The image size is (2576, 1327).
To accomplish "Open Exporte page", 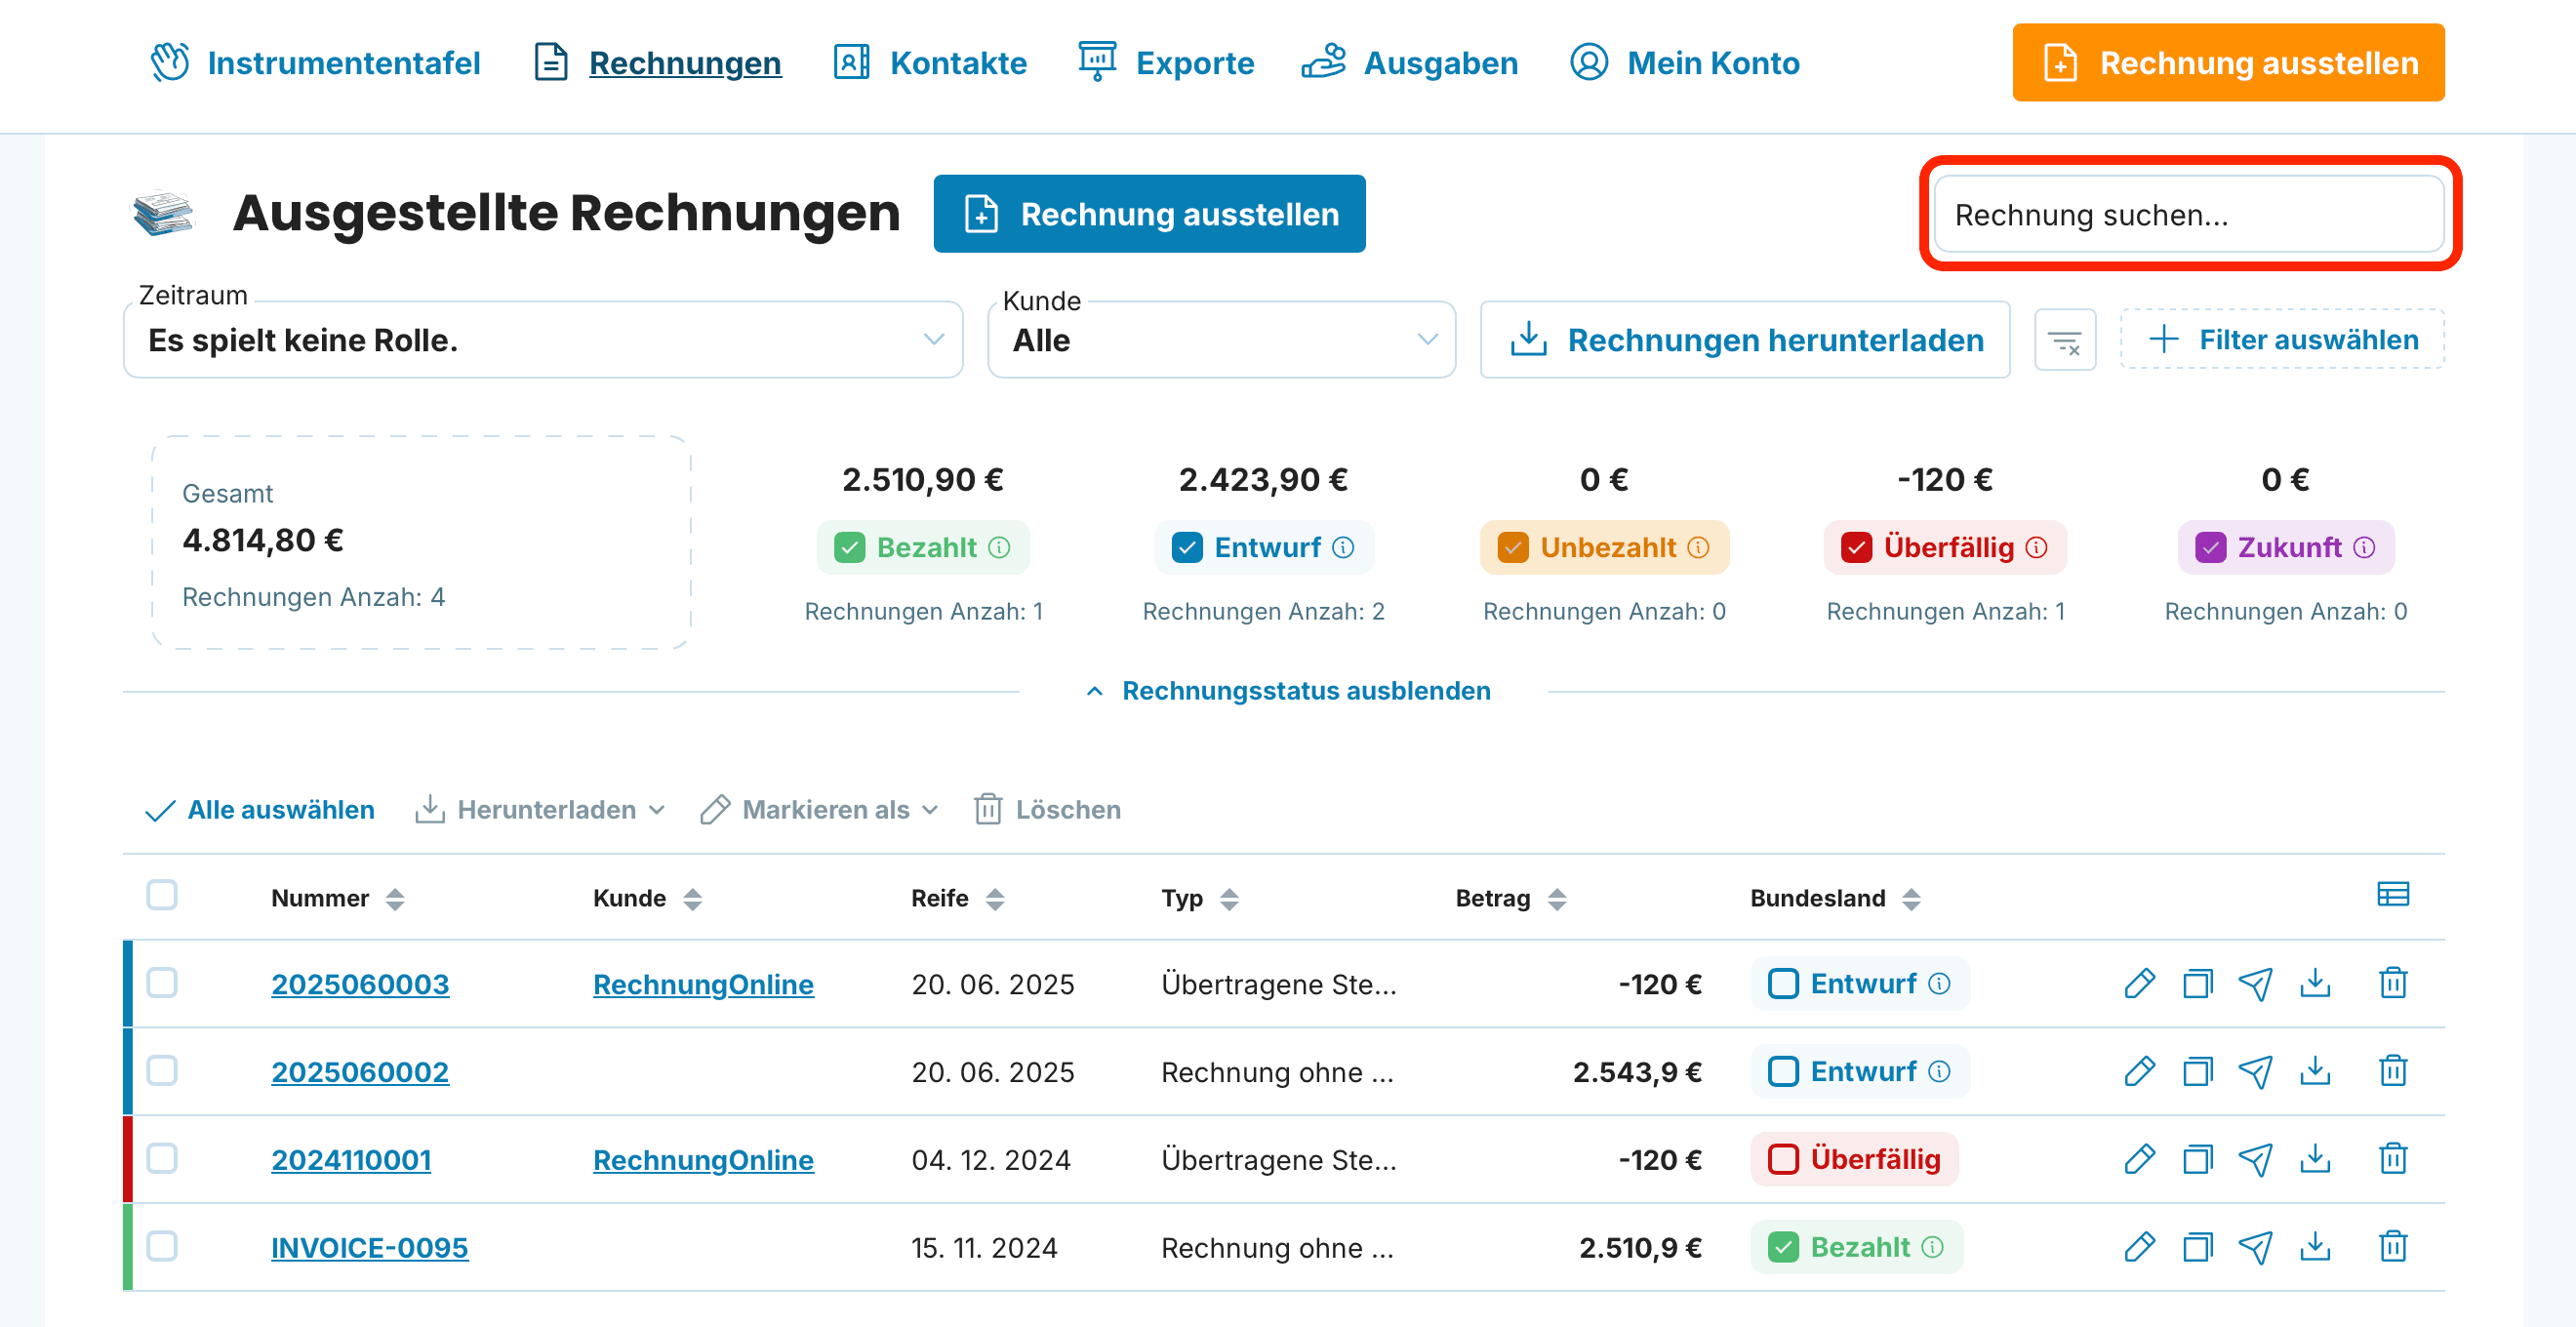I will pyautogui.click(x=1166, y=63).
